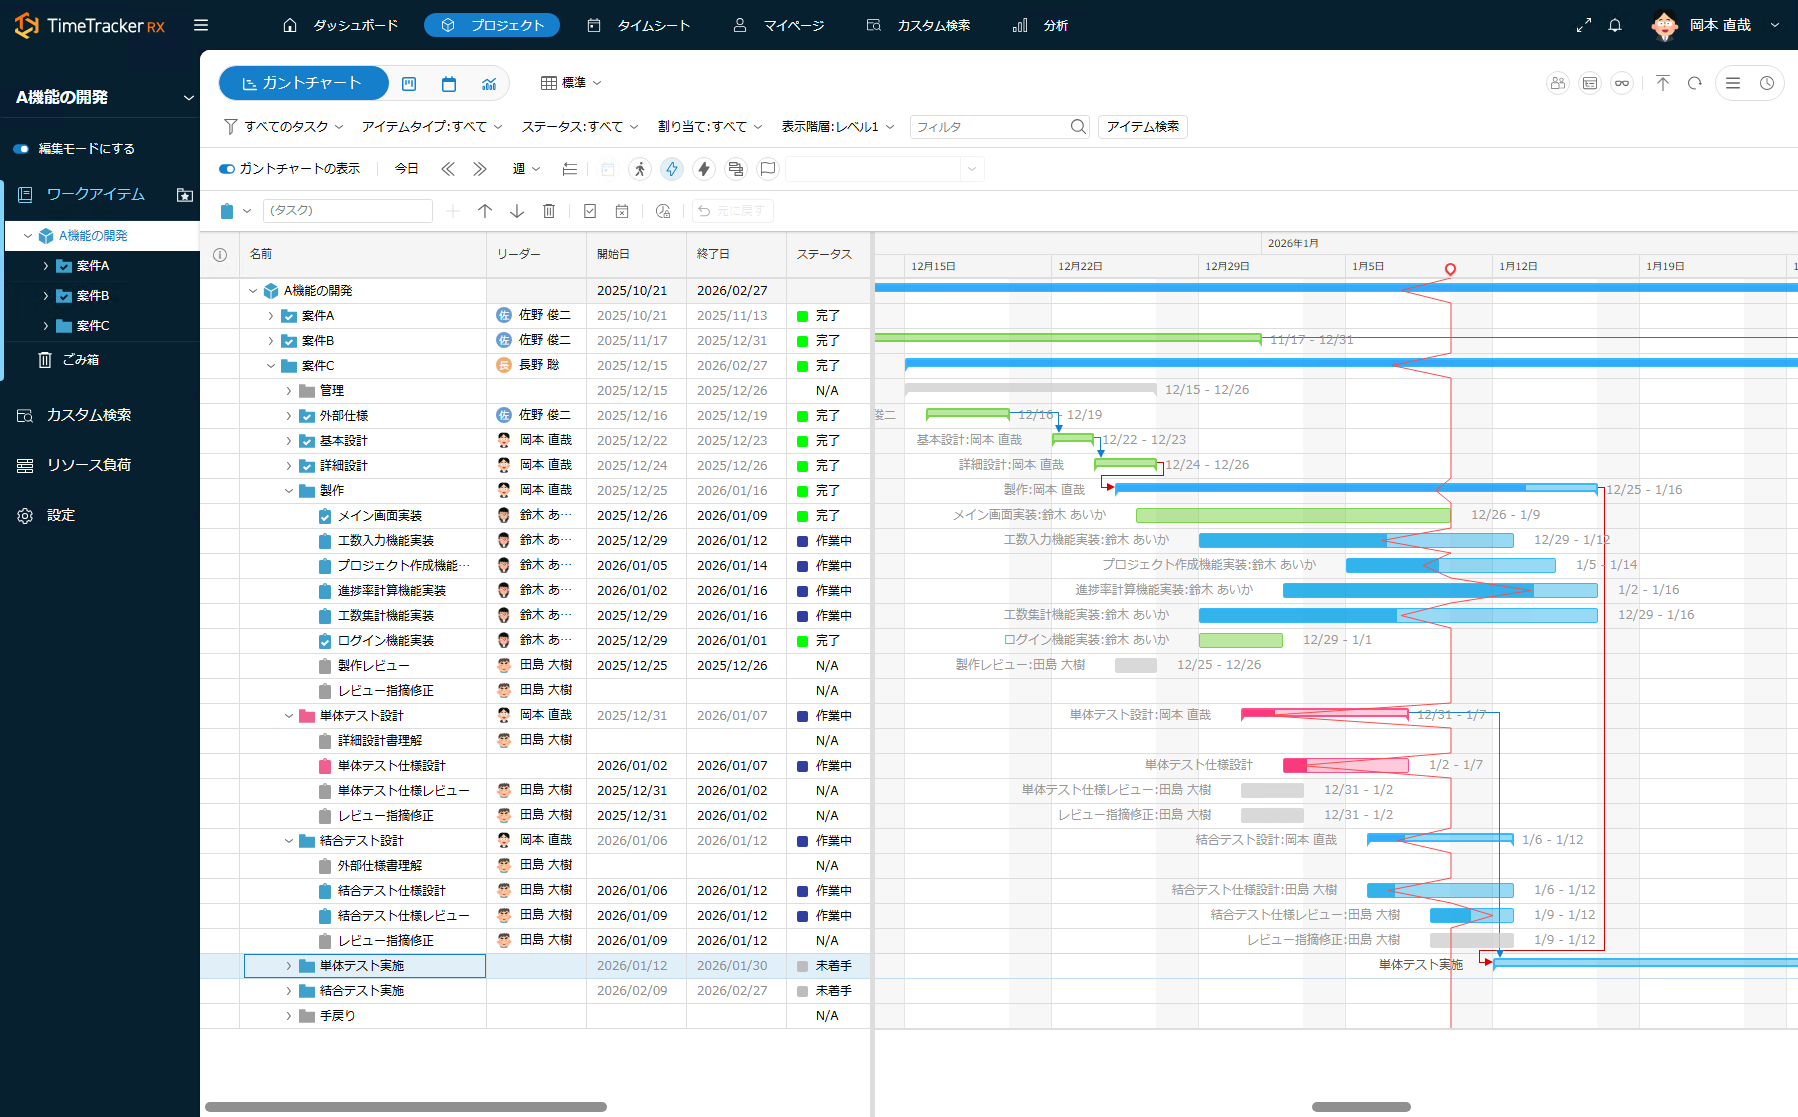The image size is (1798, 1117).
Task: Switch to the kanban board view icon
Action: [409, 84]
